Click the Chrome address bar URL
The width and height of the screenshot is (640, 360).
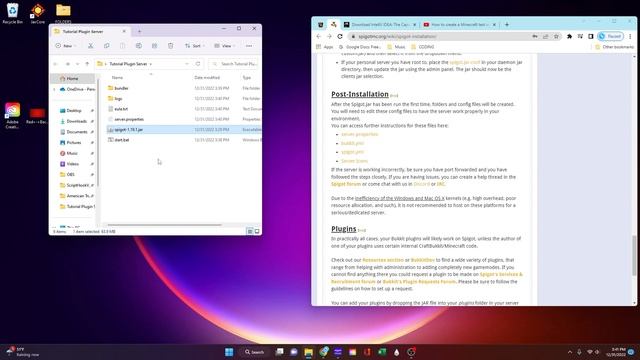coord(397,36)
